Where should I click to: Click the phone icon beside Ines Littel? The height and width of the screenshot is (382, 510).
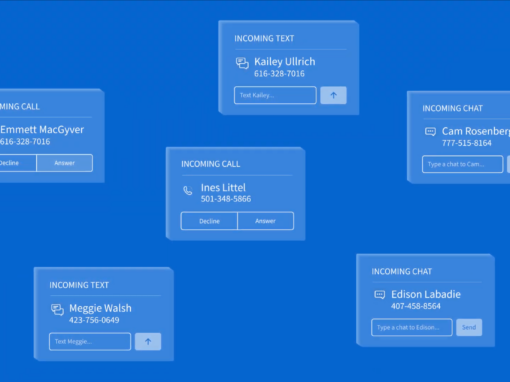pyautogui.click(x=188, y=190)
